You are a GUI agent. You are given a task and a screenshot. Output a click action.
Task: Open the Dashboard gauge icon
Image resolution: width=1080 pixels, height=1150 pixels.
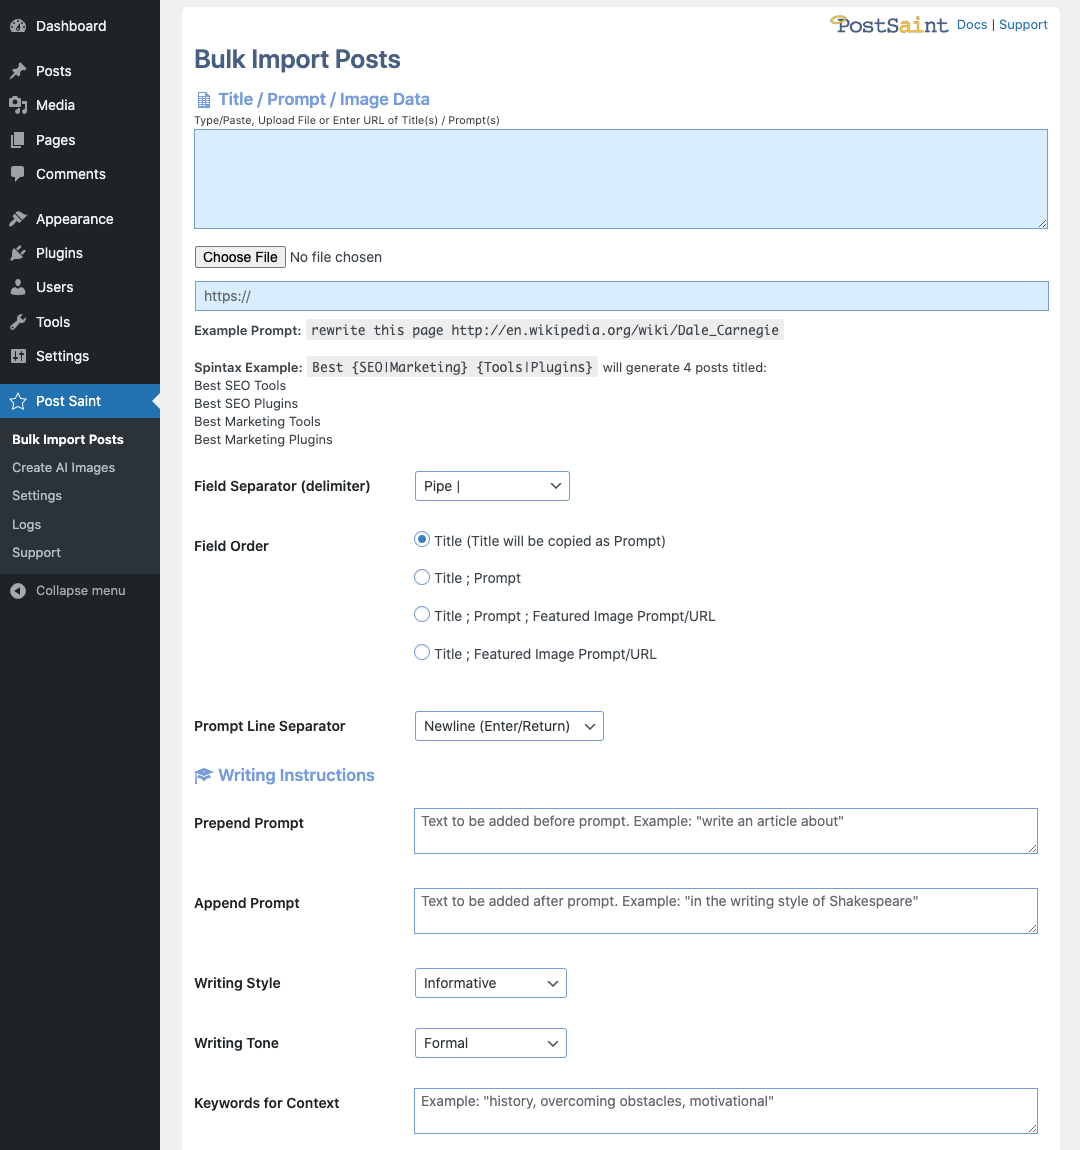tap(18, 26)
